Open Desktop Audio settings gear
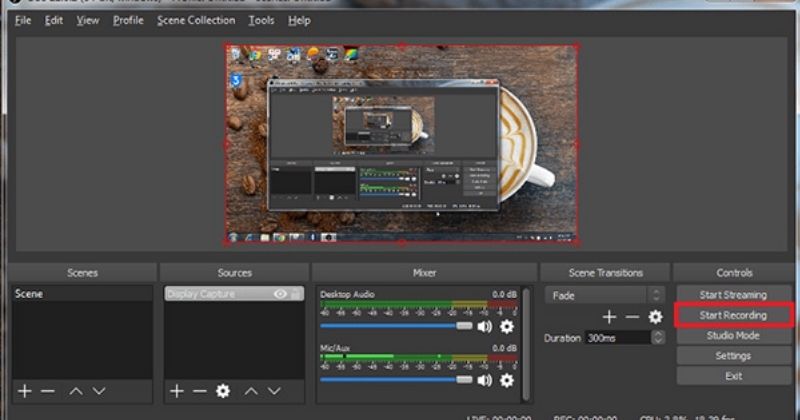 [x=507, y=327]
